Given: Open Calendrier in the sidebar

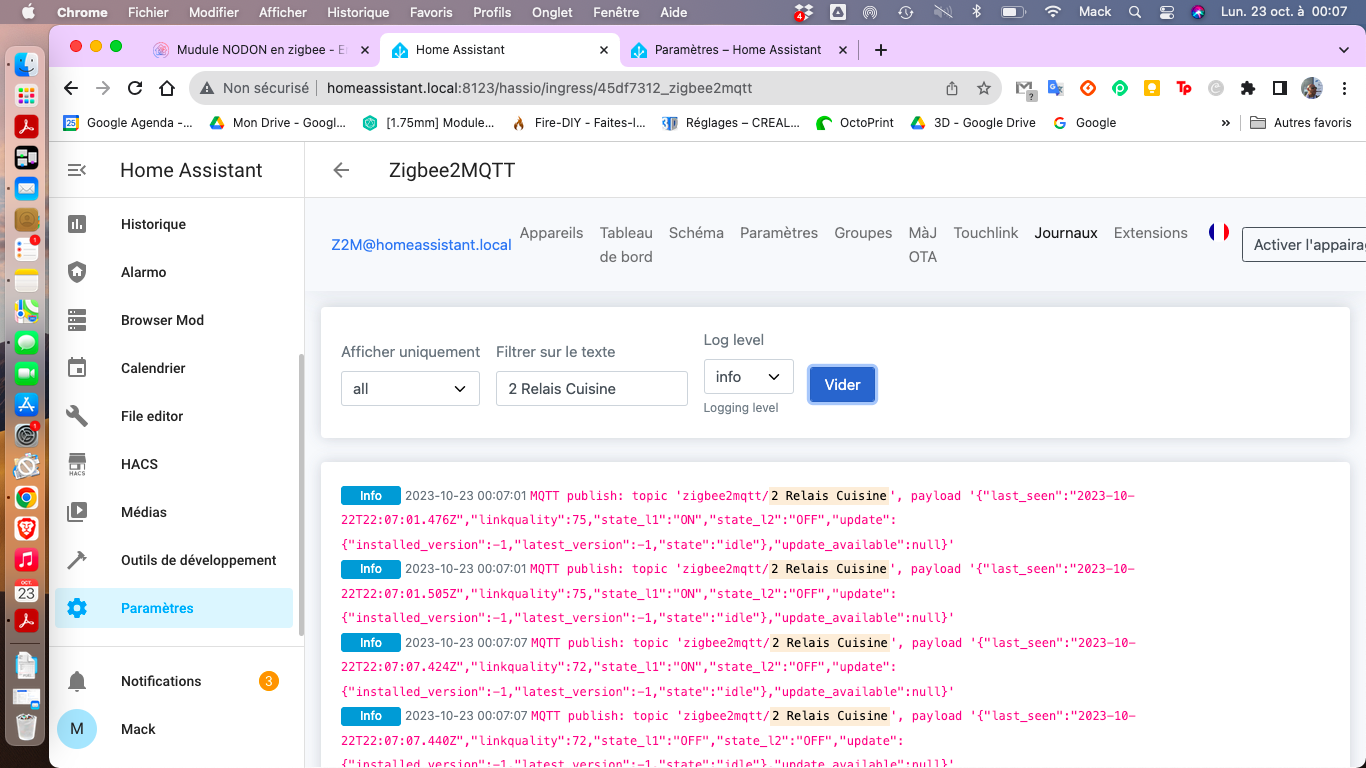Looking at the screenshot, I should tap(174, 368).
